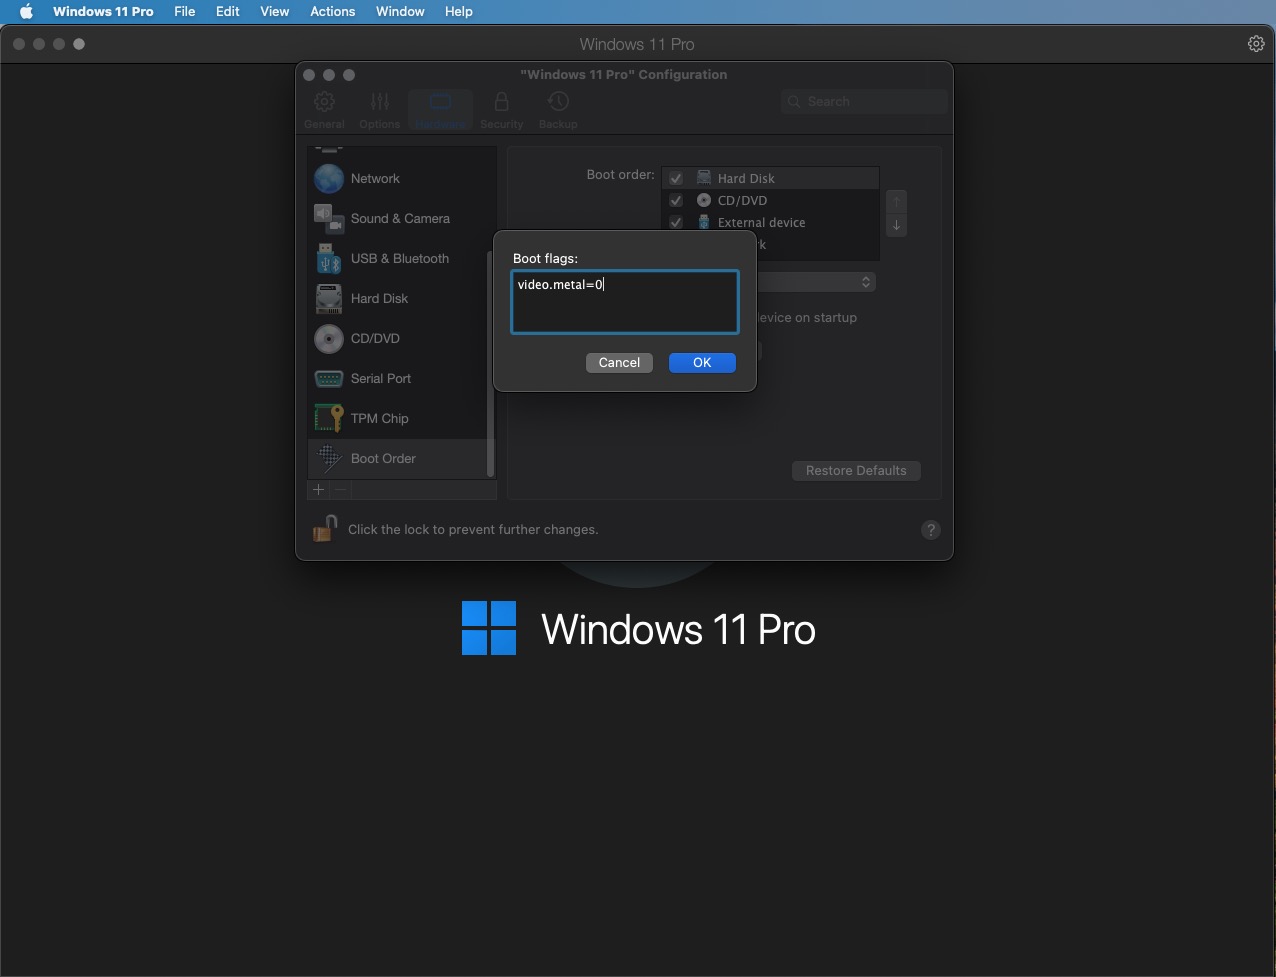Select Hard Disk in the hardware sidebar

(x=401, y=298)
